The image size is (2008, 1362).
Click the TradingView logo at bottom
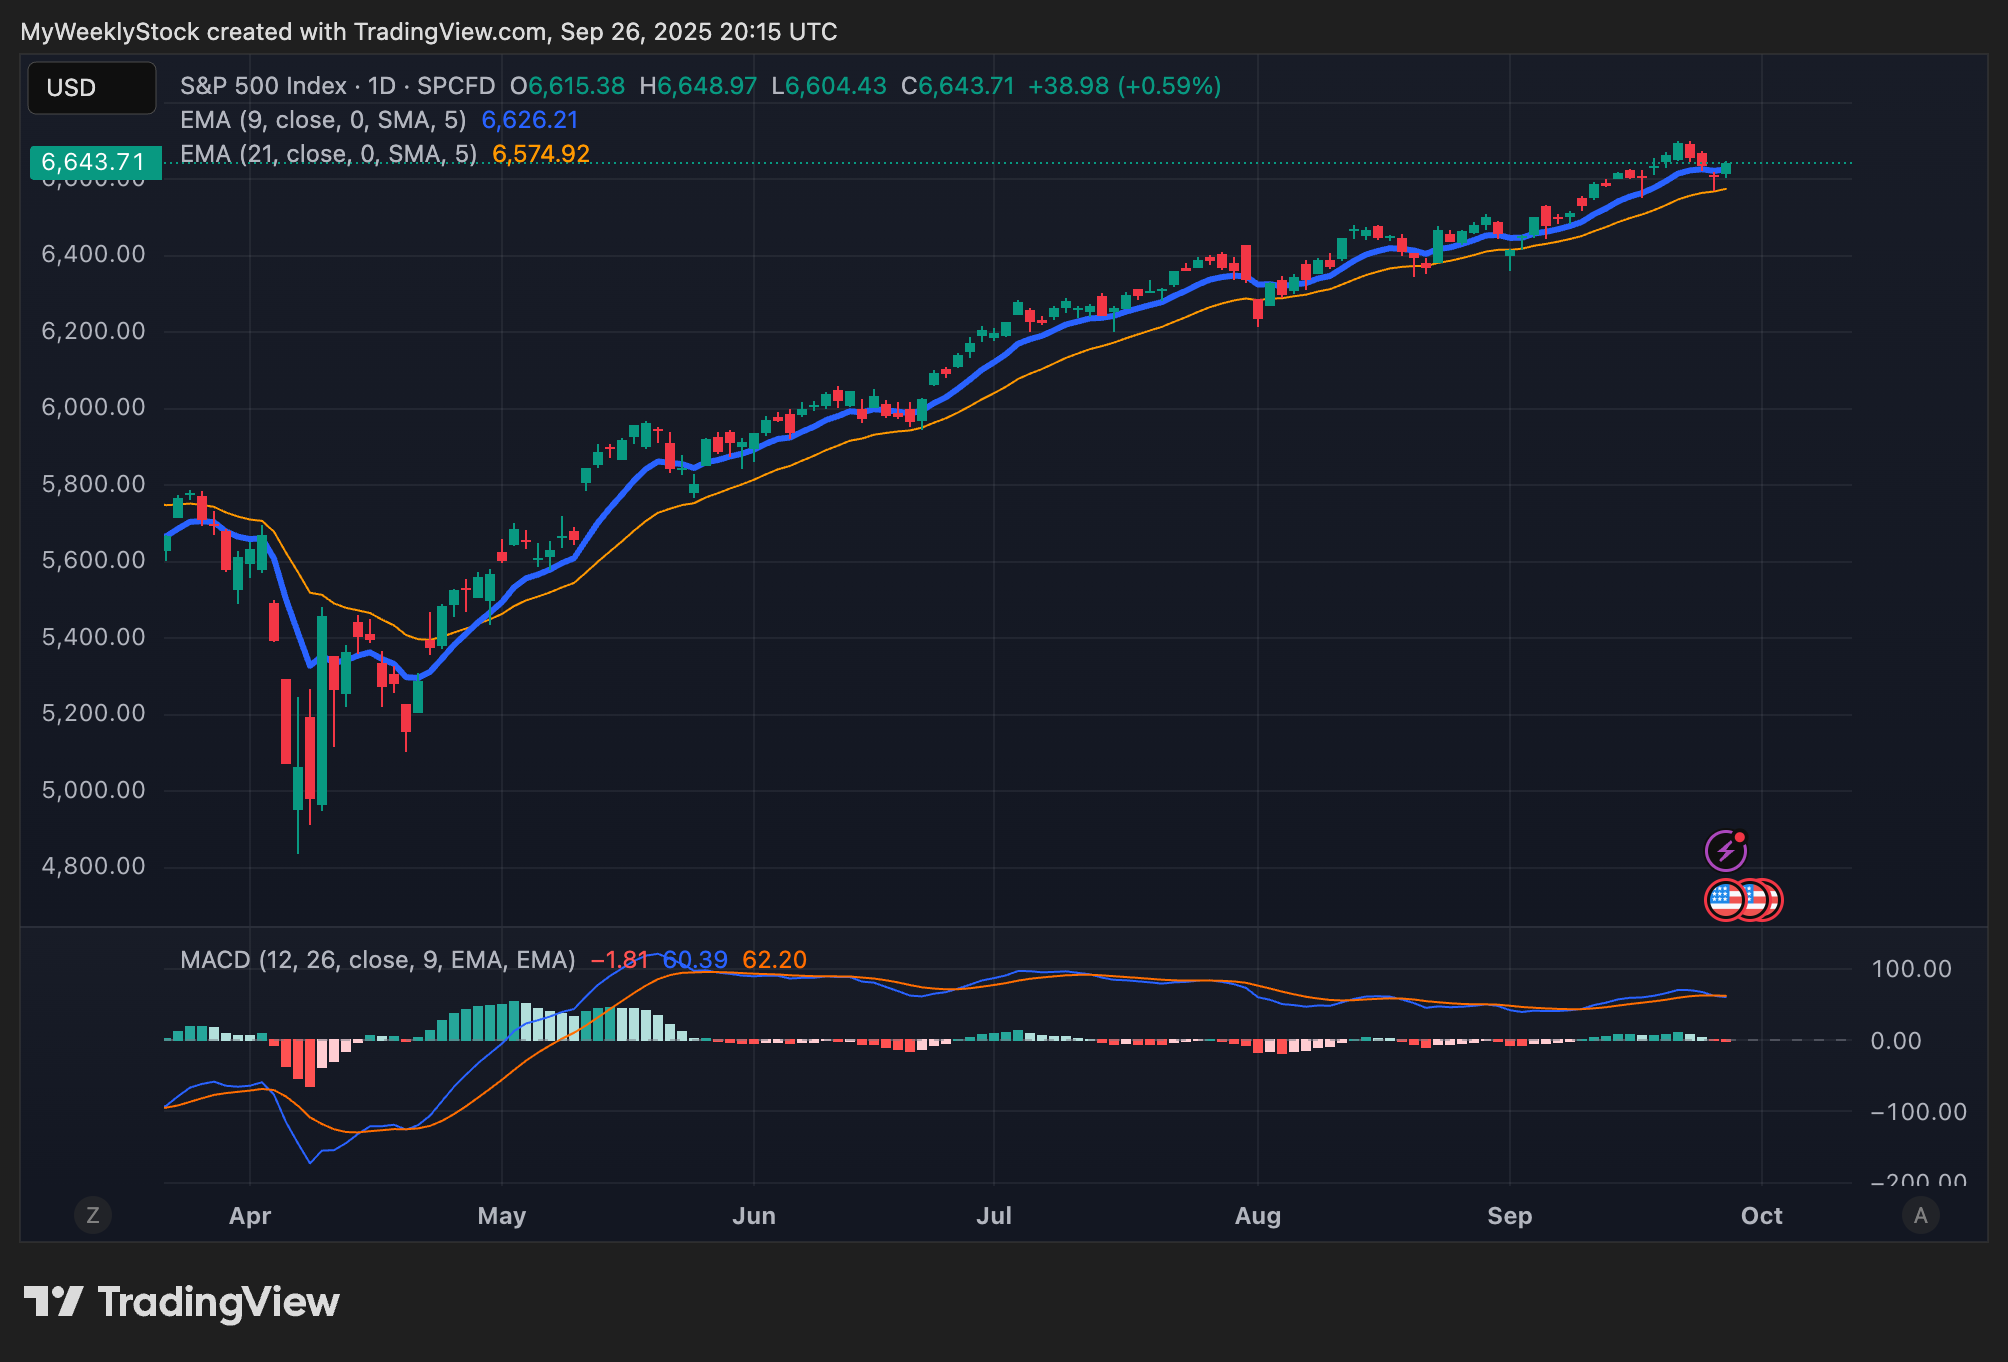click(182, 1302)
